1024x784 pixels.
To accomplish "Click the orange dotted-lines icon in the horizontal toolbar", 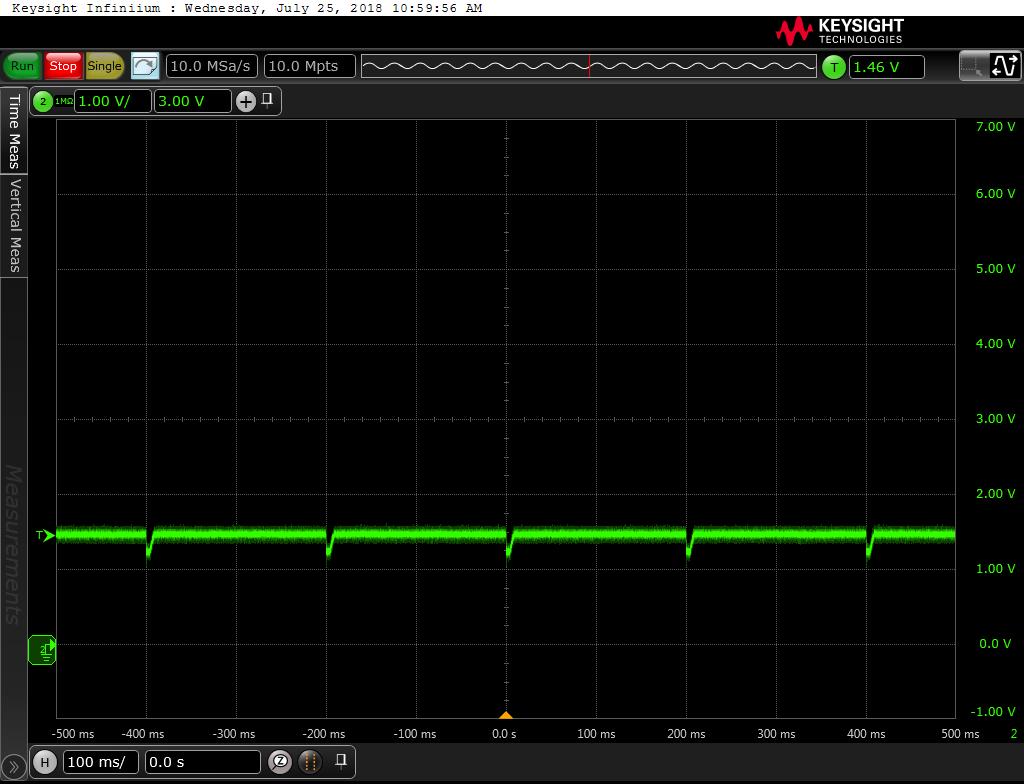I will point(310,762).
